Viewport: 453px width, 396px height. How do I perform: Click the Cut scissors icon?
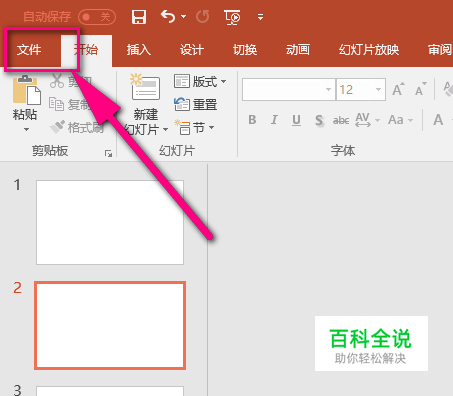57,81
